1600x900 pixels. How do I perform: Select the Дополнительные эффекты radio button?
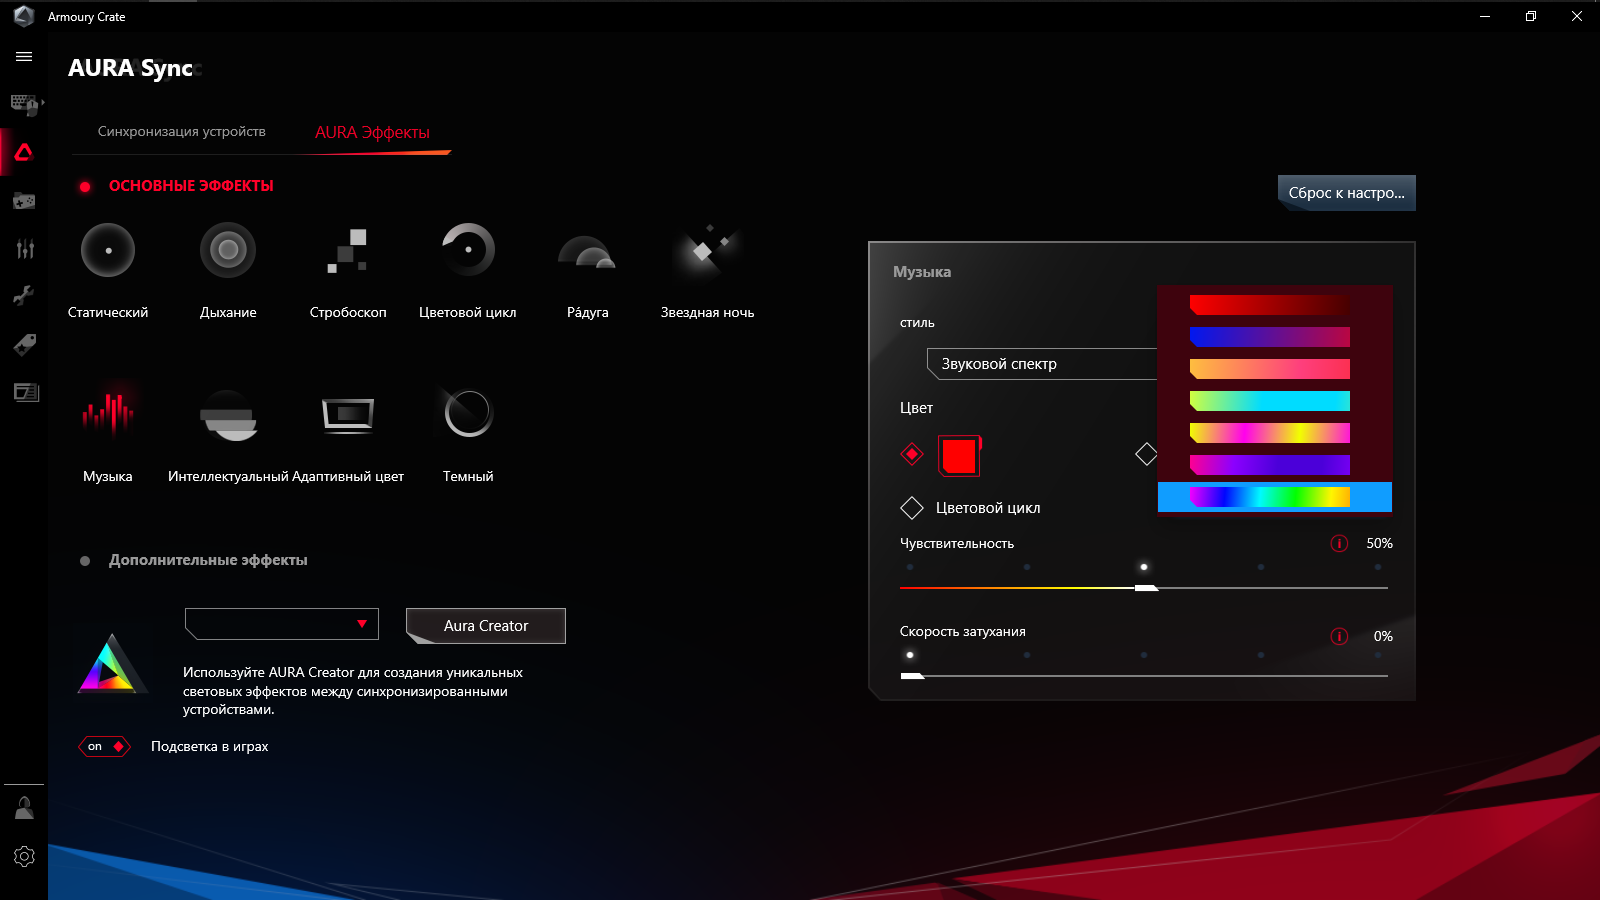pyautogui.click(x=85, y=561)
